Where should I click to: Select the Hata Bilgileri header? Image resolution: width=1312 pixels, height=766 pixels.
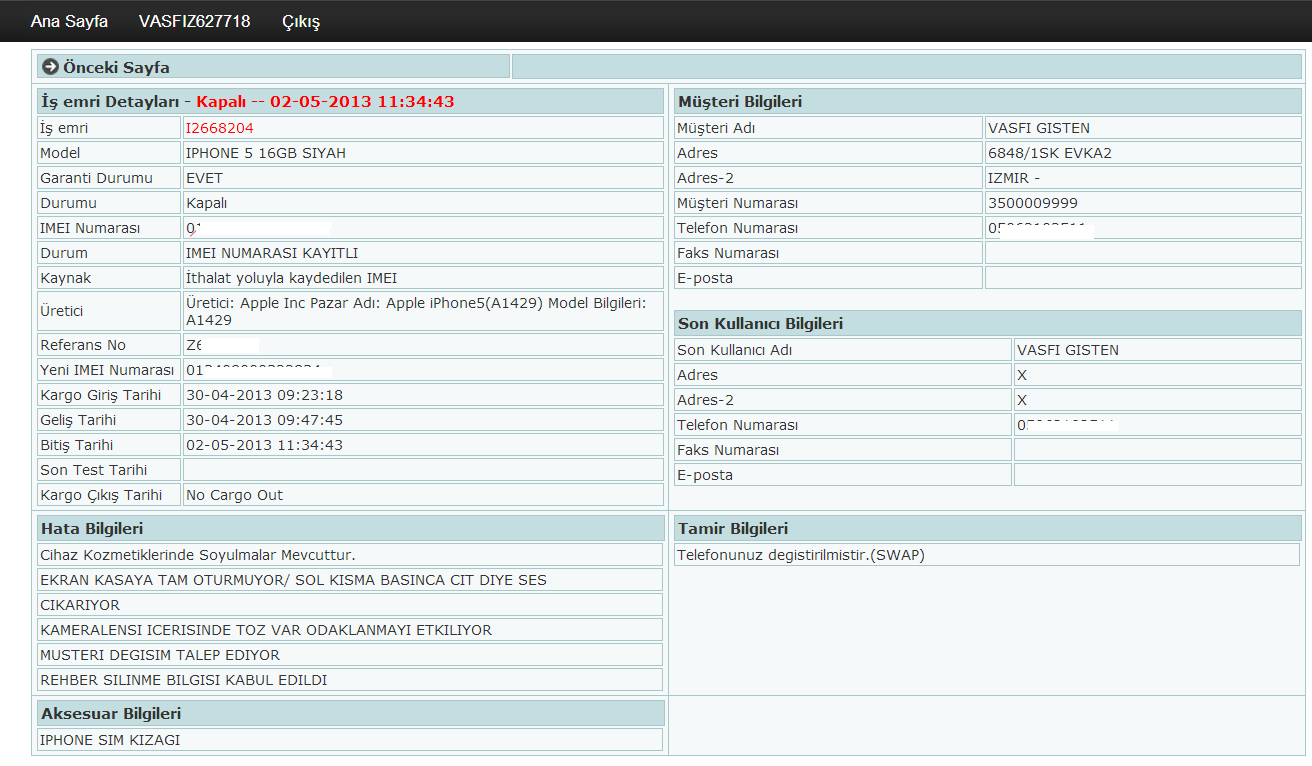click(x=350, y=528)
